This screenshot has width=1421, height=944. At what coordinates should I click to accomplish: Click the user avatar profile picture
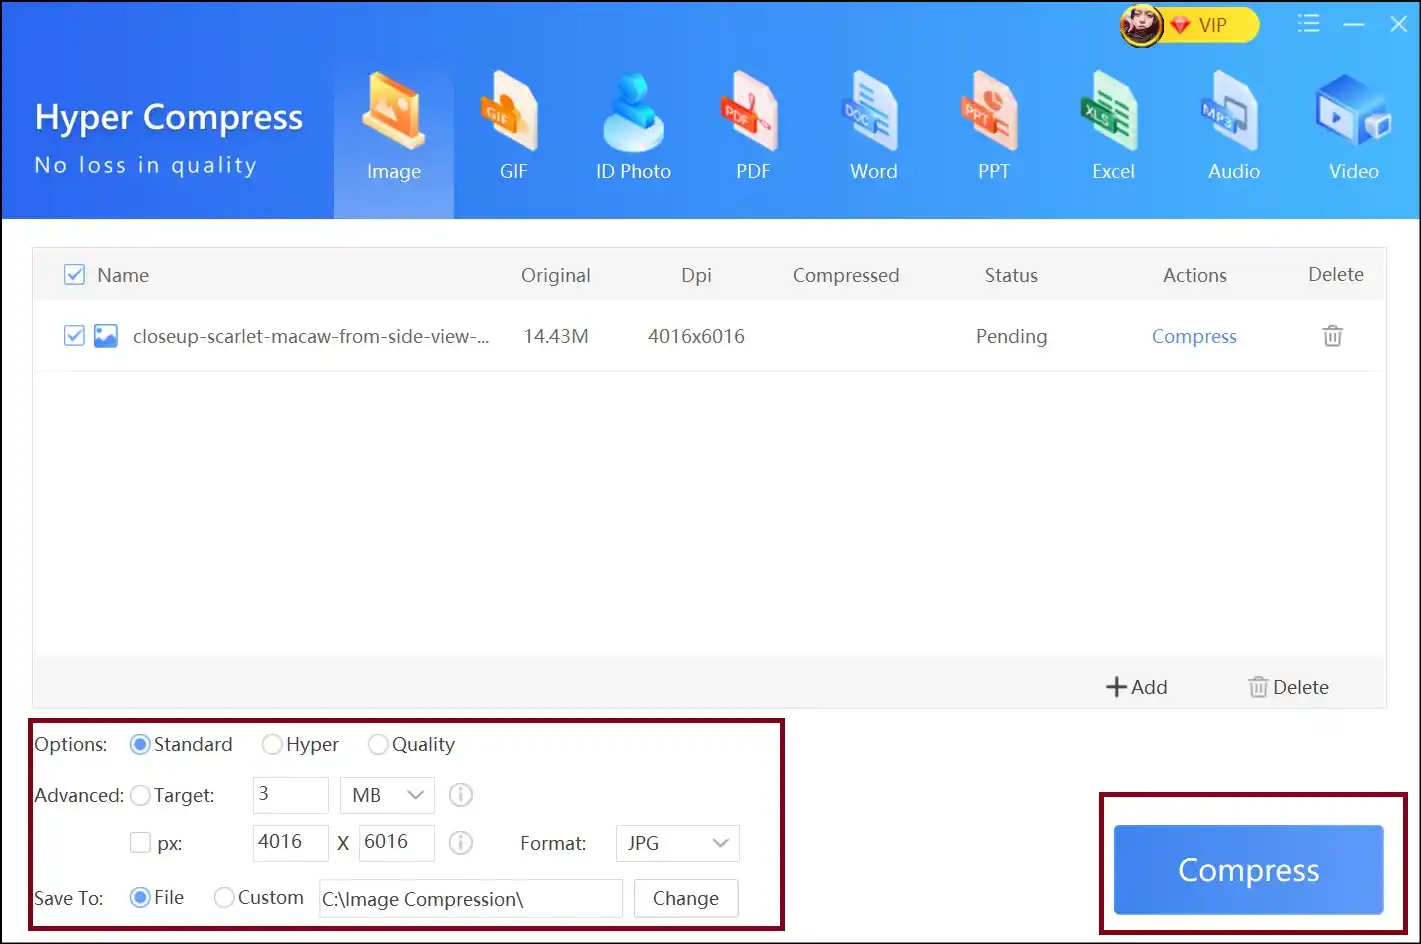click(1141, 26)
